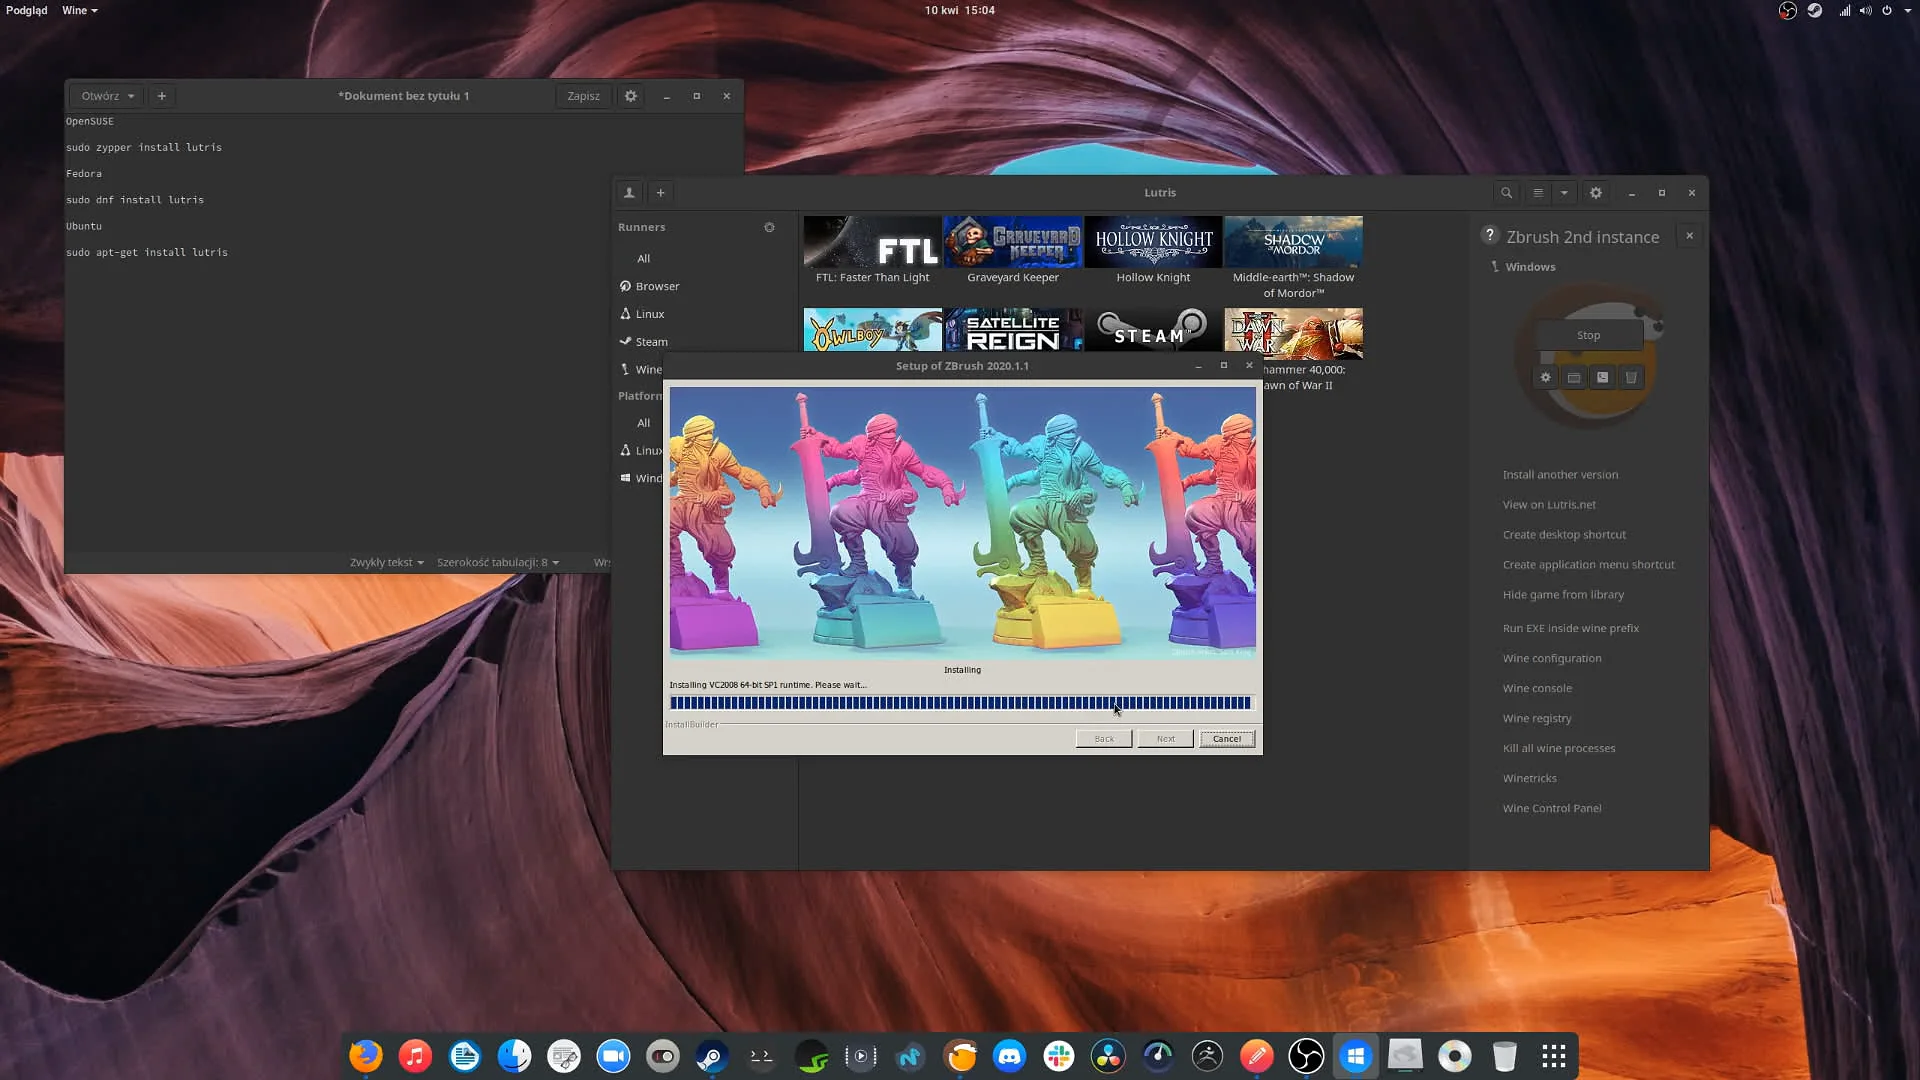Click Wine configuration link
Screen dimensions: 1920x1080
click(1551, 658)
